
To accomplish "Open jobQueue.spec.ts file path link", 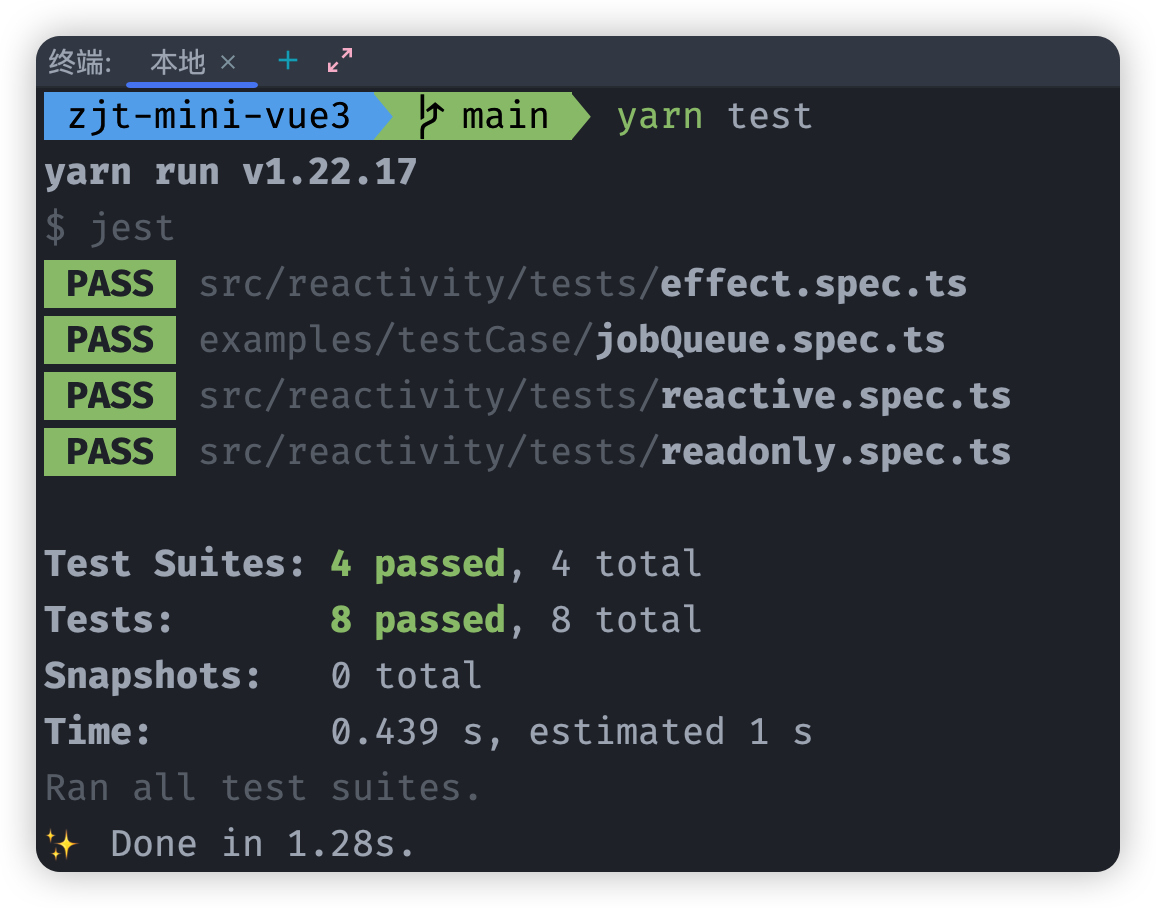I will [x=572, y=340].
